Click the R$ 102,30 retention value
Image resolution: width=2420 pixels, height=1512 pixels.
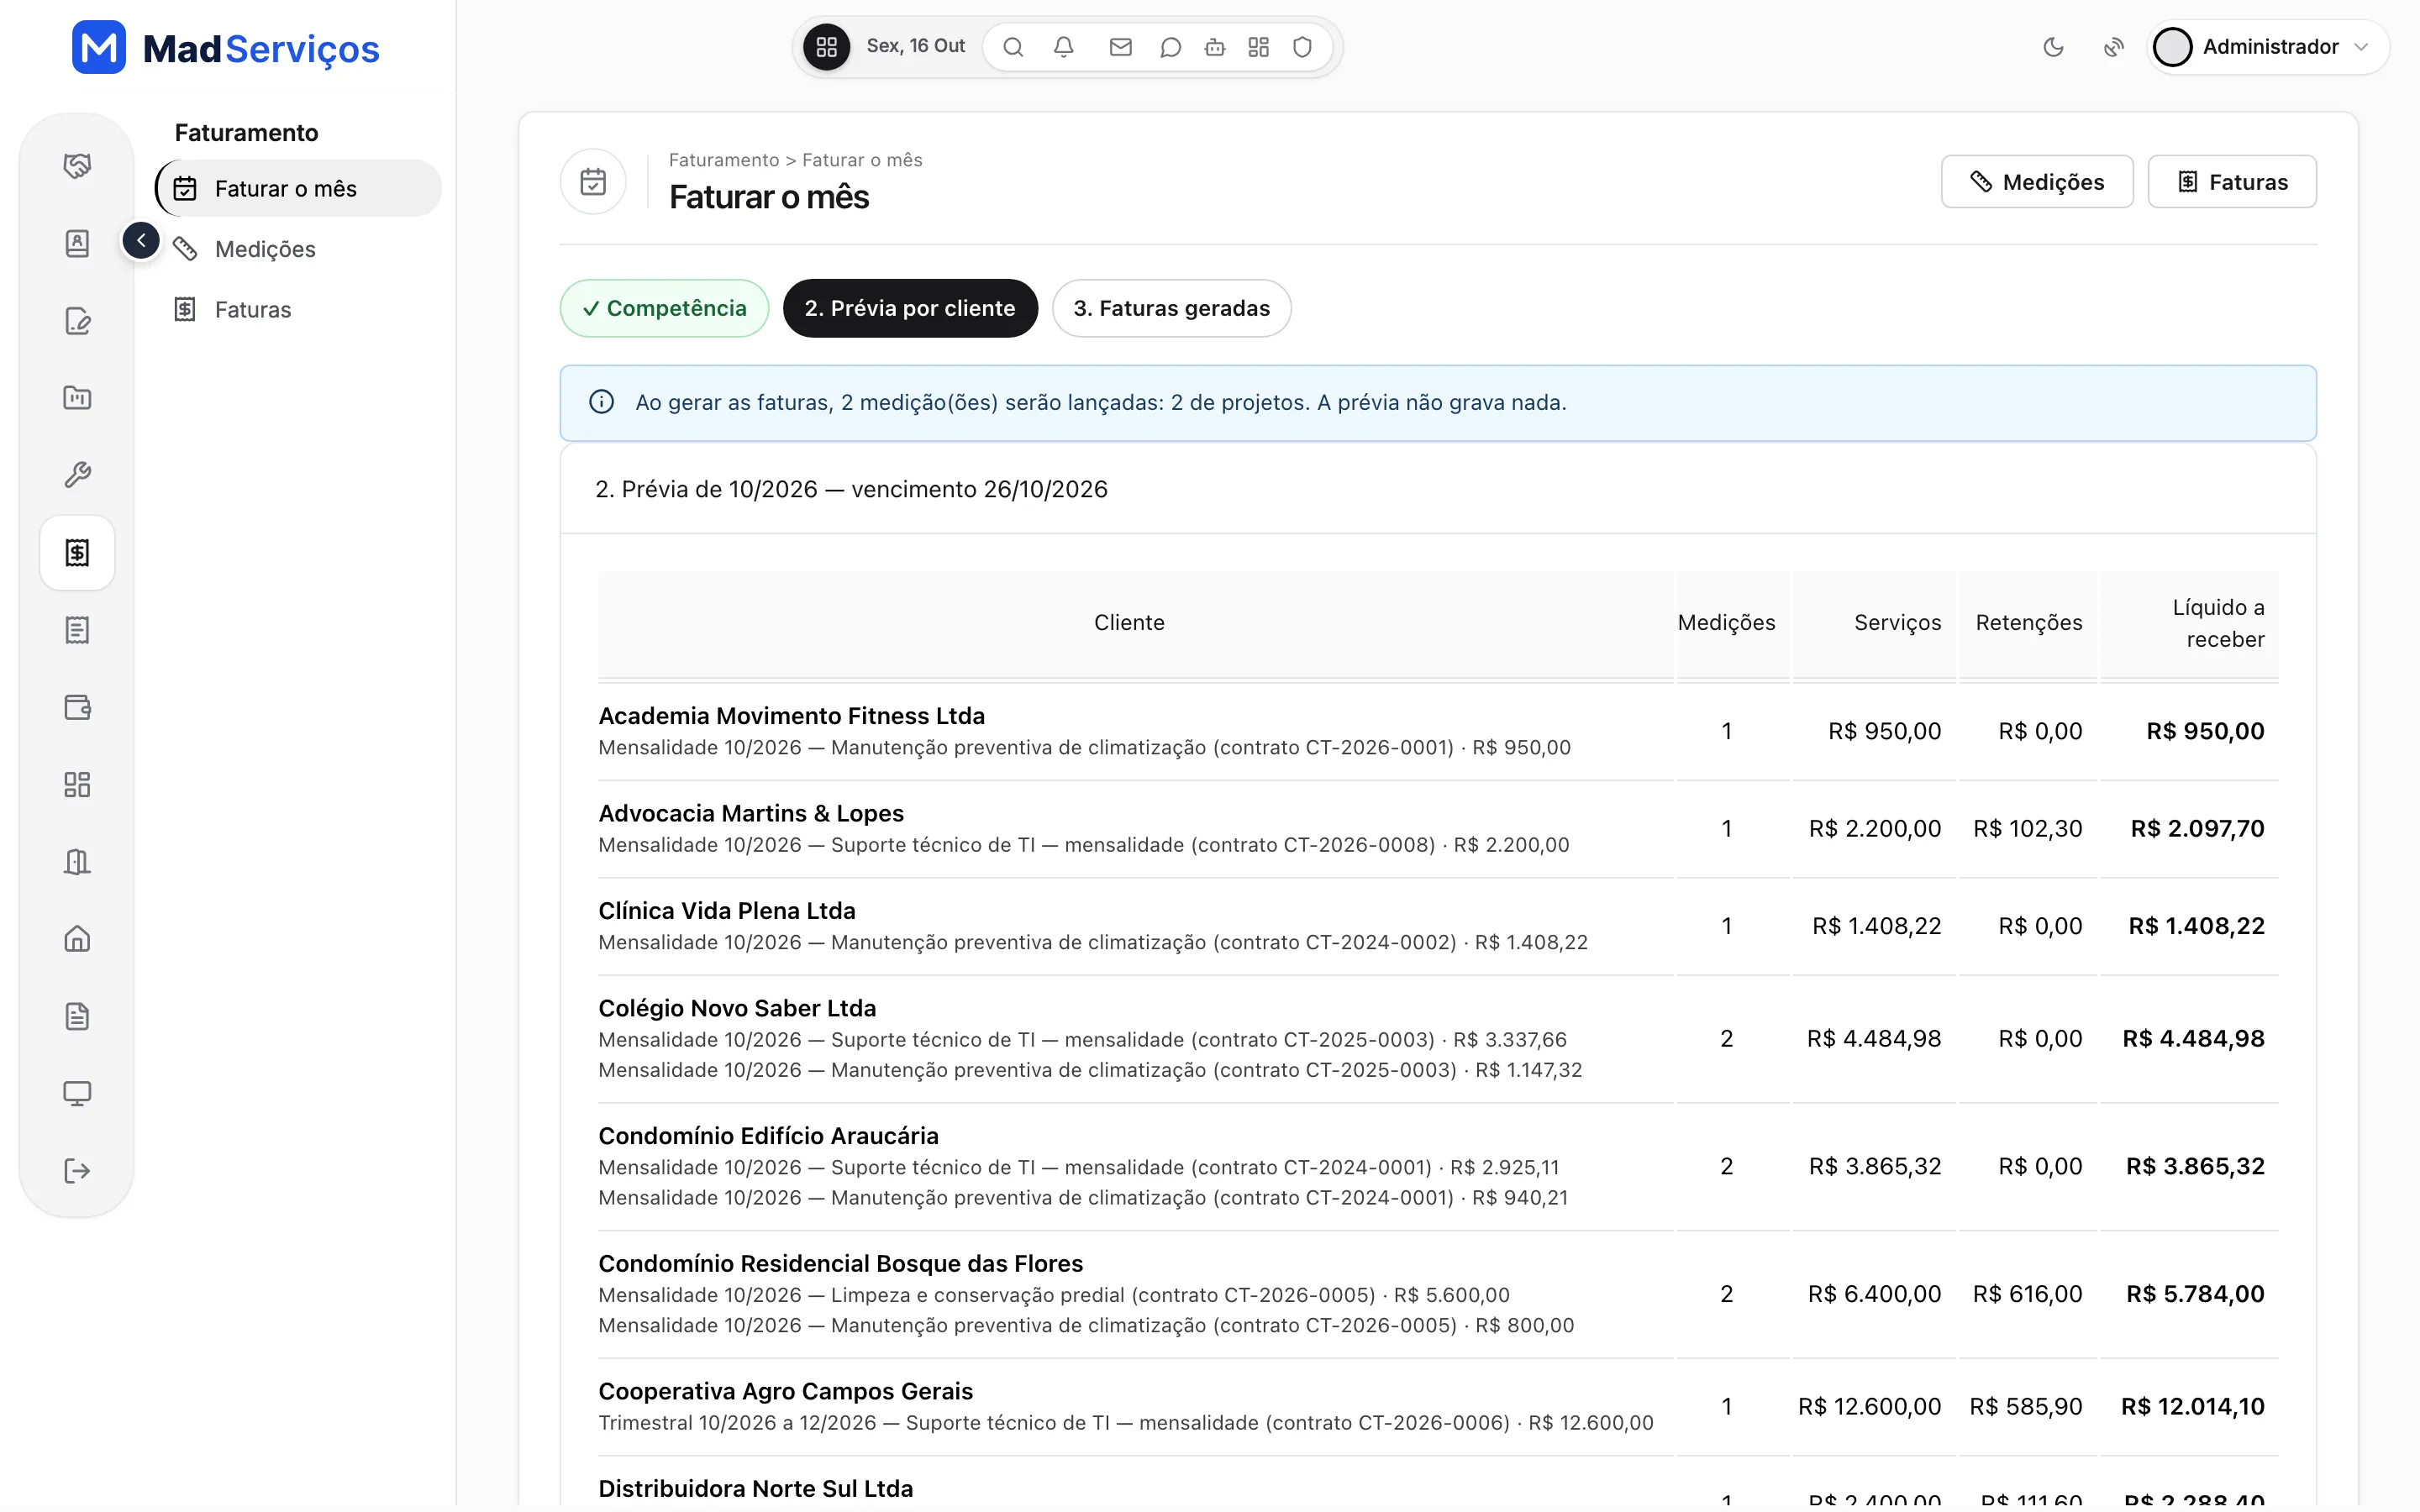click(2027, 828)
